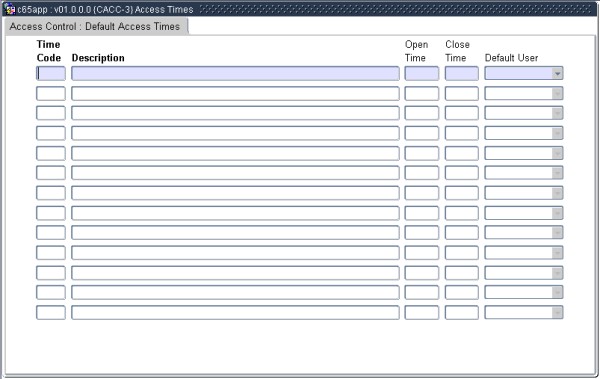This screenshot has height=379, width=600.
Task: Click the c65app window title icon
Action: click(x=9, y=9)
